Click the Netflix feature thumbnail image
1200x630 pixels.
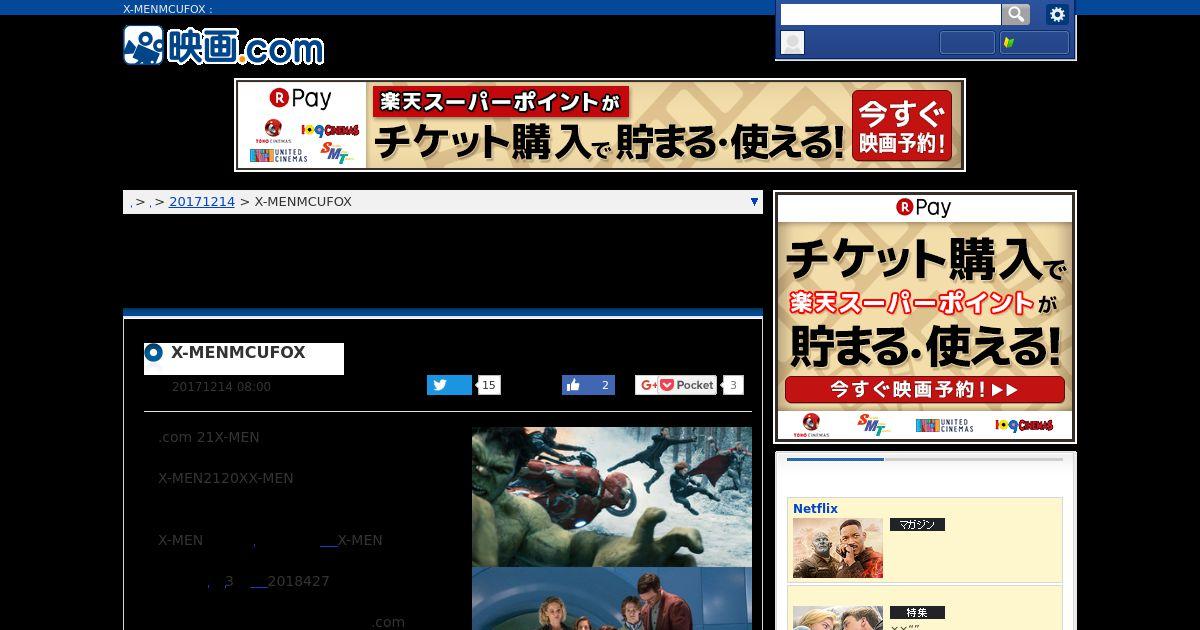pos(838,548)
